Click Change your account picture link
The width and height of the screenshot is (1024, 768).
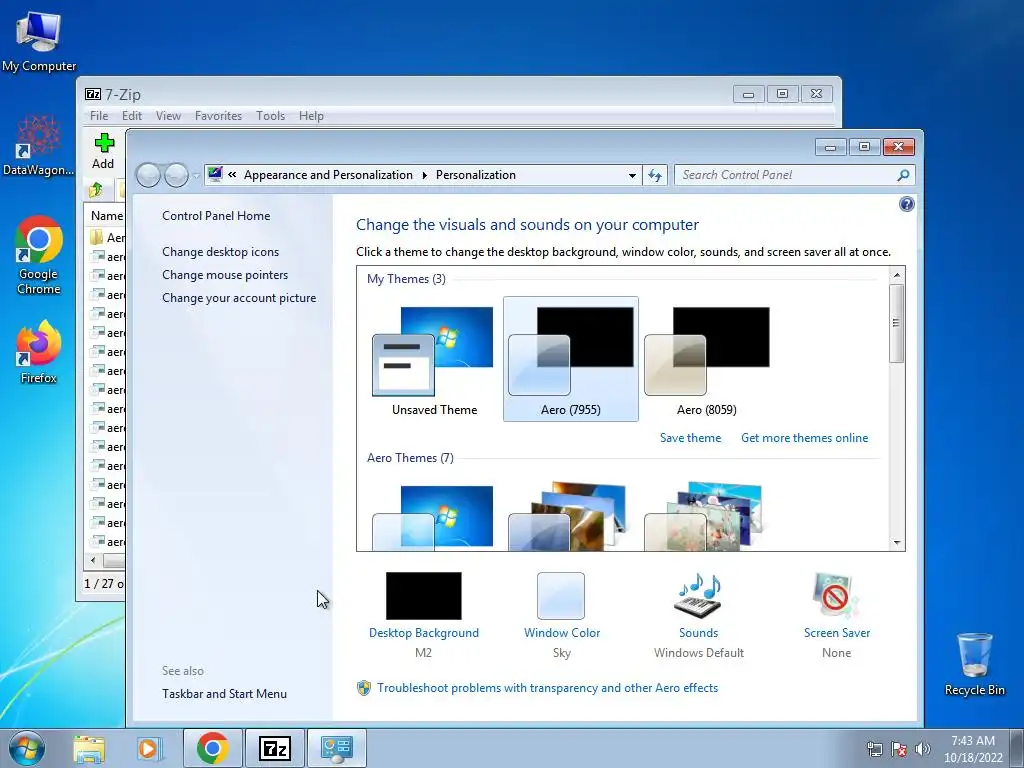[239, 298]
